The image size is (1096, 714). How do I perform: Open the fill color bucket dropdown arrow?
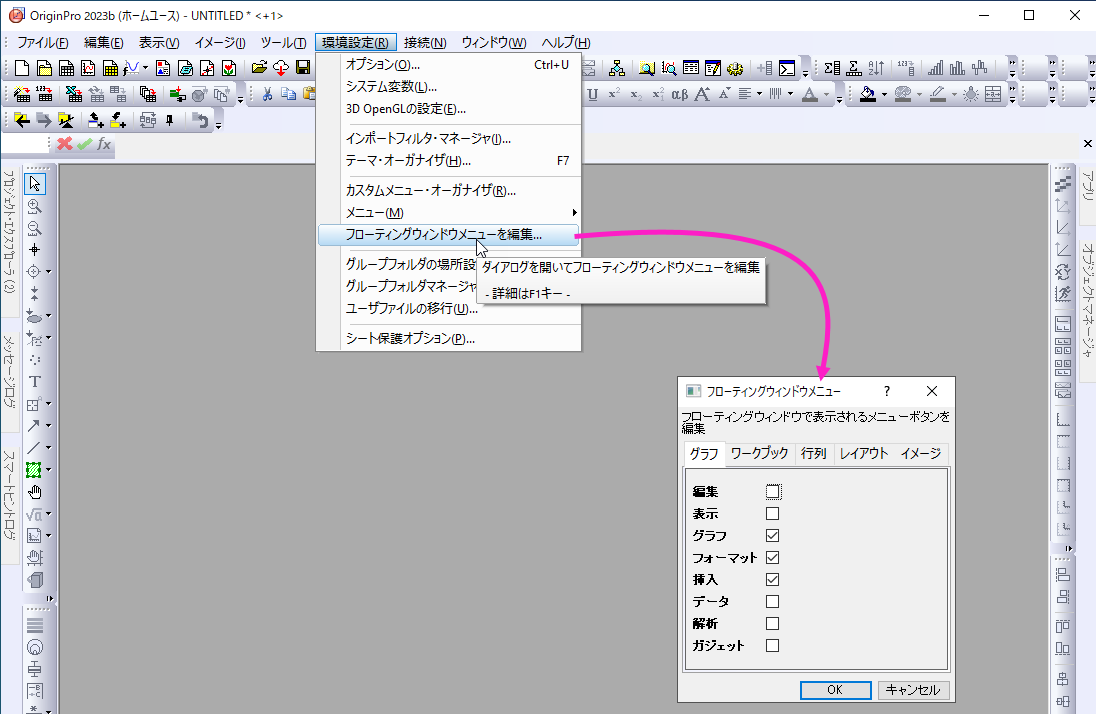click(884, 94)
